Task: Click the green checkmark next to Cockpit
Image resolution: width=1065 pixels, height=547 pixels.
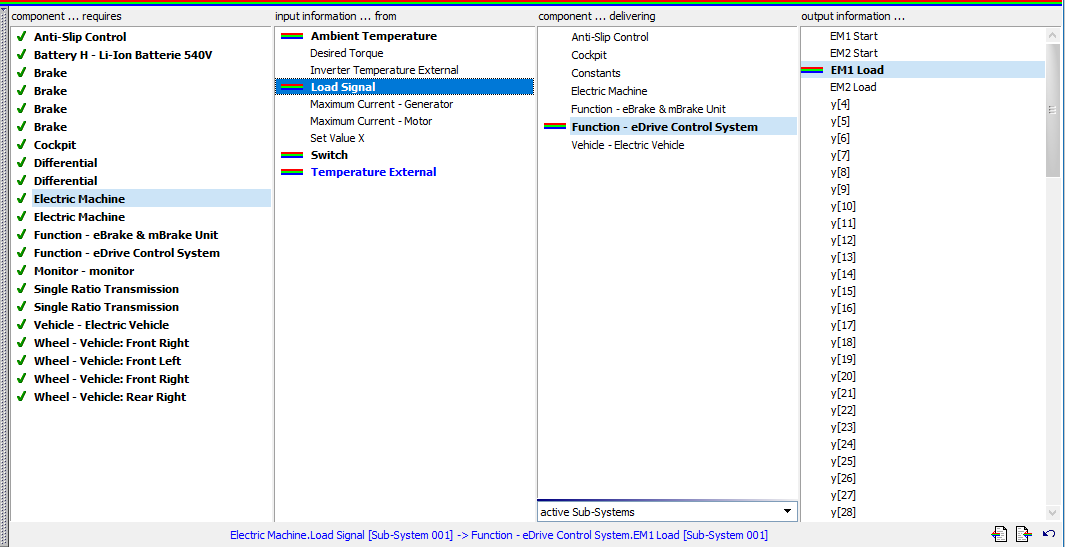Action: click(21, 145)
